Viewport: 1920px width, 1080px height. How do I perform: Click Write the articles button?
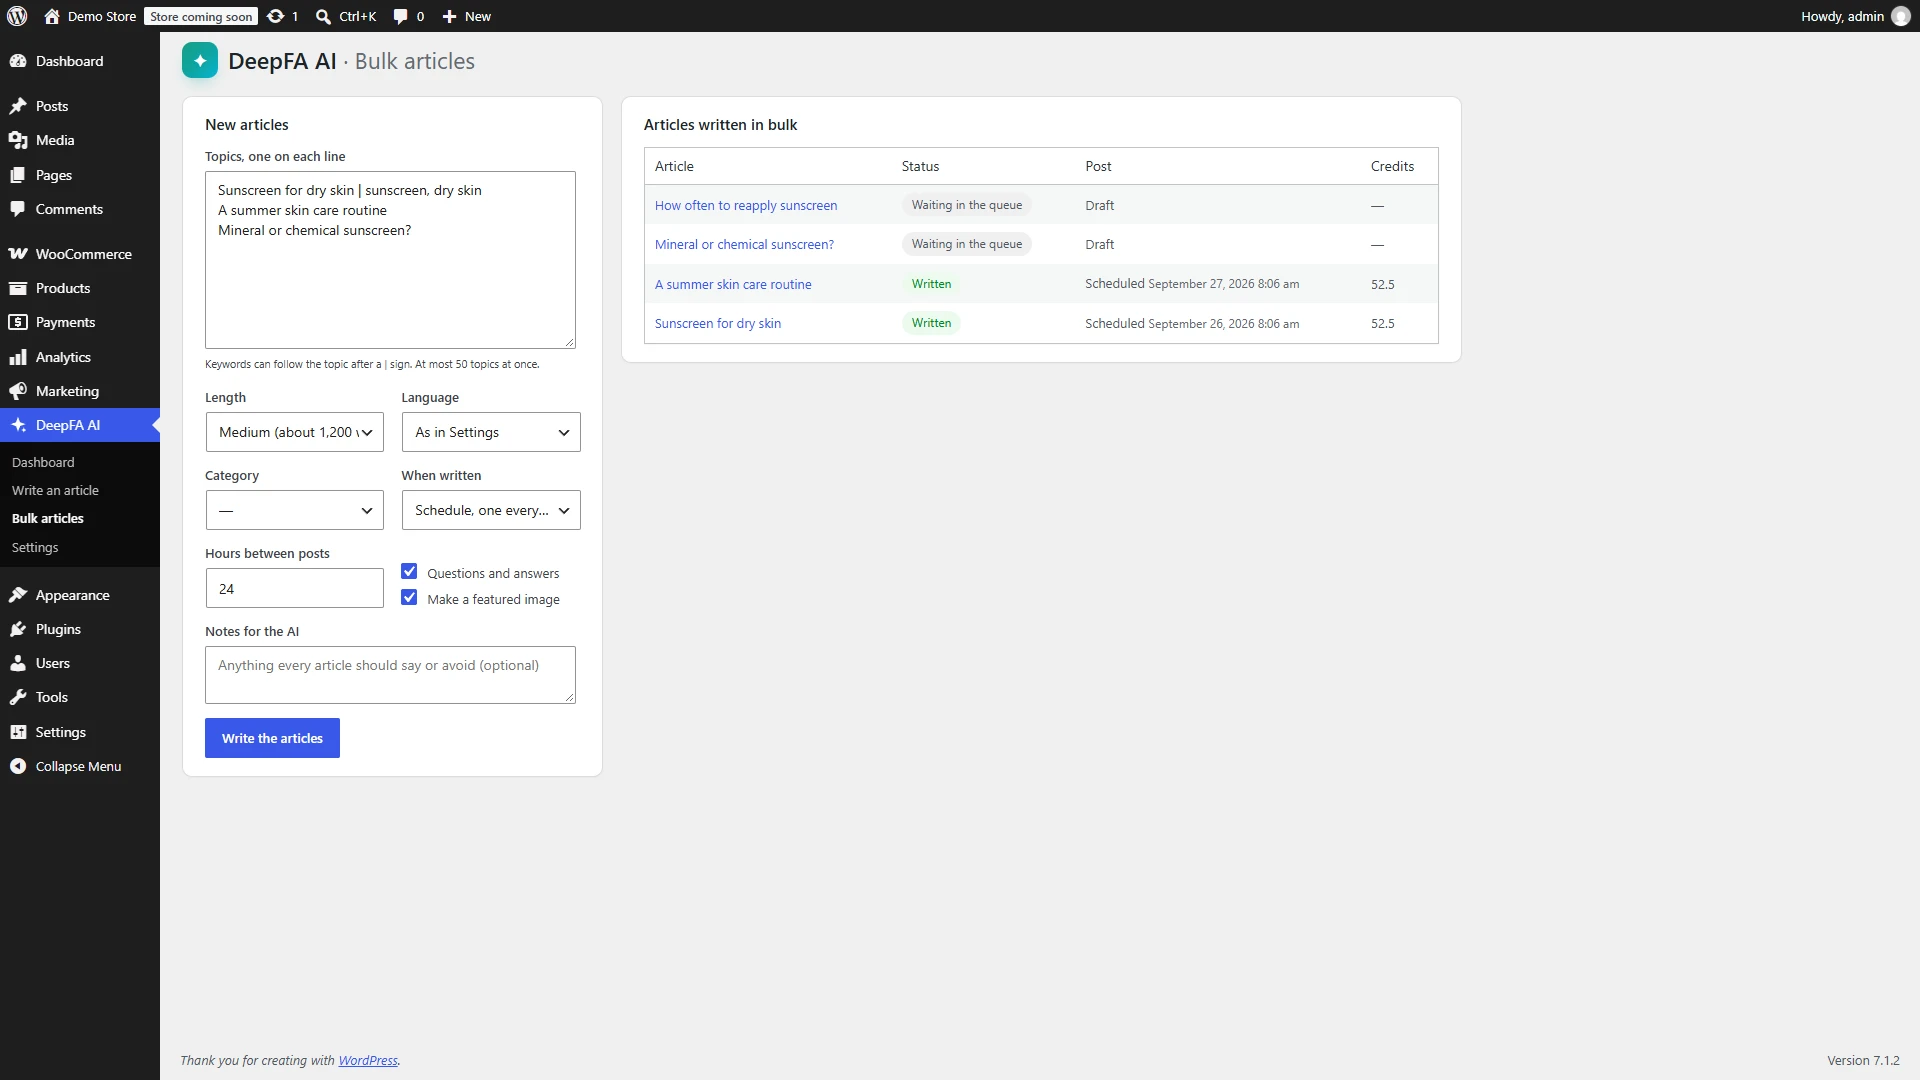272,738
